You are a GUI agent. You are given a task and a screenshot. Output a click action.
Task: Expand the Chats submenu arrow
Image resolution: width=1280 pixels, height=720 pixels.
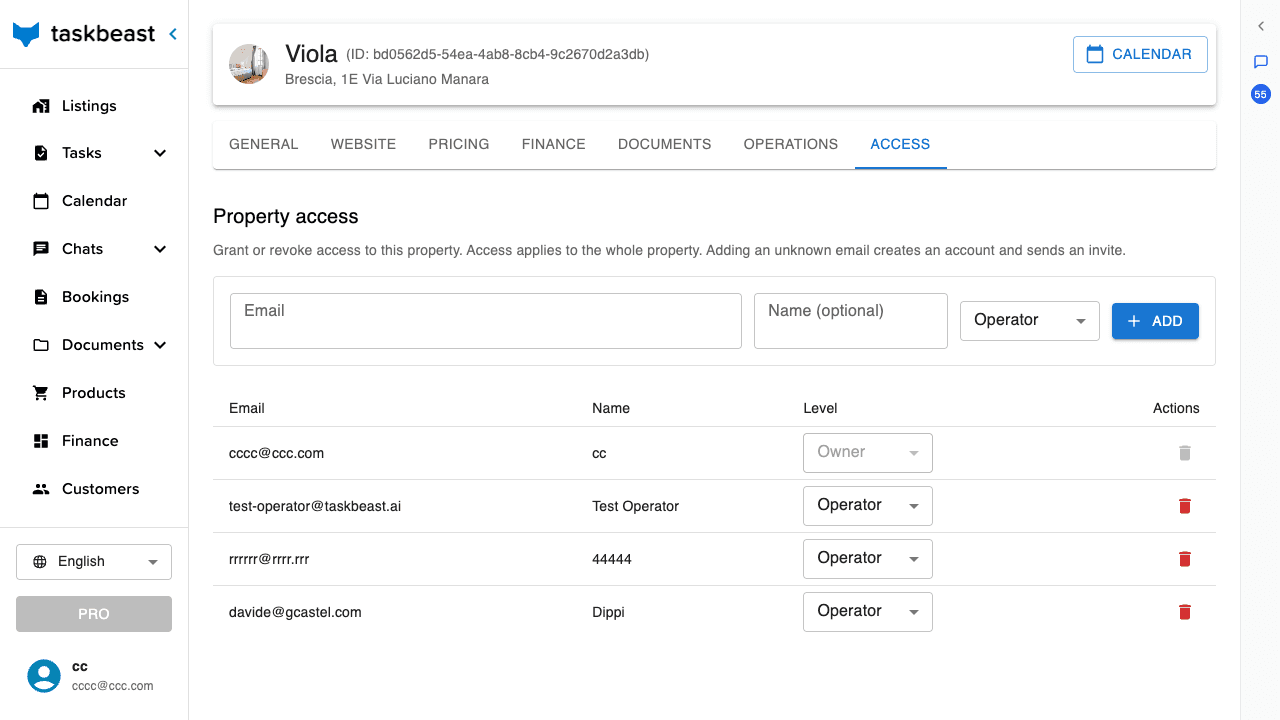click(x=160, y=249)
